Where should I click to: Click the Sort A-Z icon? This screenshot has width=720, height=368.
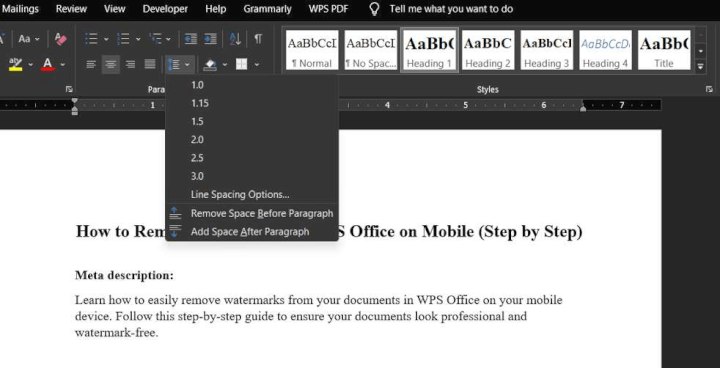235,39
